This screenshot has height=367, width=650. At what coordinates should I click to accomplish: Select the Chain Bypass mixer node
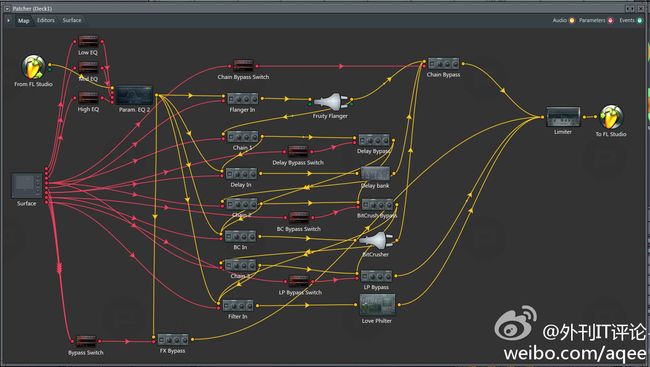point(443,64)
